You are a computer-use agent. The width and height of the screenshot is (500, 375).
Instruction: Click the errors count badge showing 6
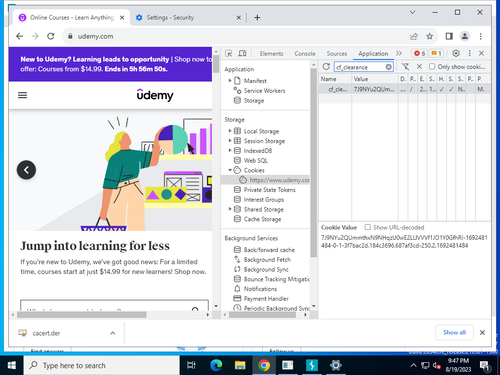click(420, 53)
